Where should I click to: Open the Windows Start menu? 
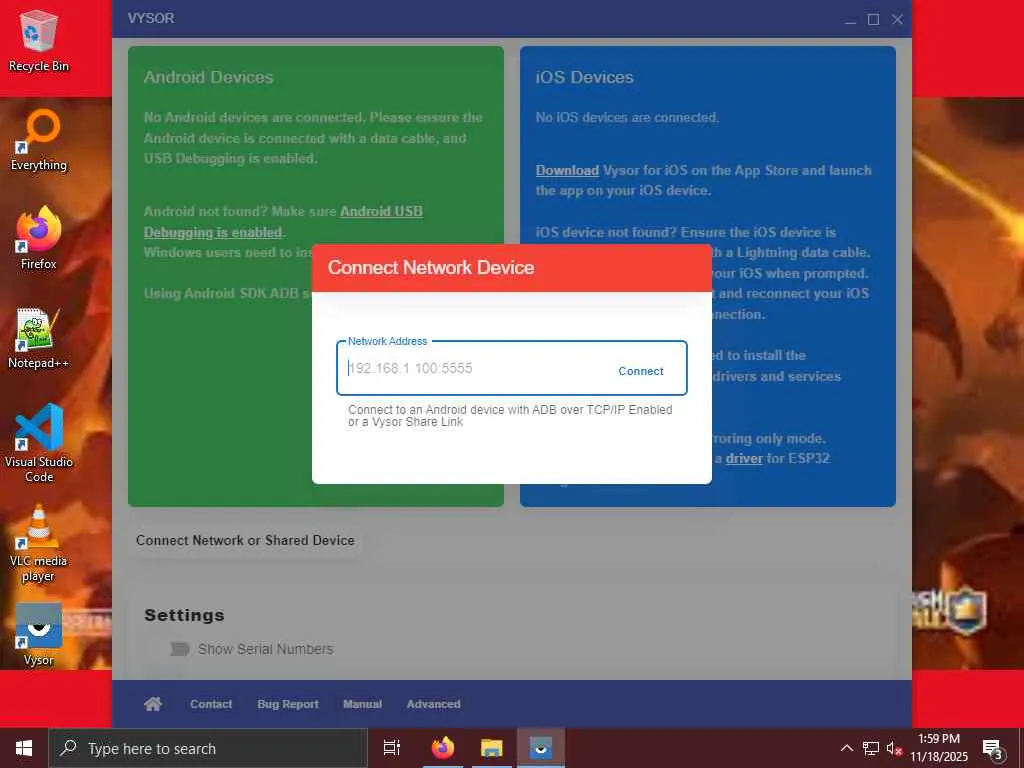coord(24,748)
